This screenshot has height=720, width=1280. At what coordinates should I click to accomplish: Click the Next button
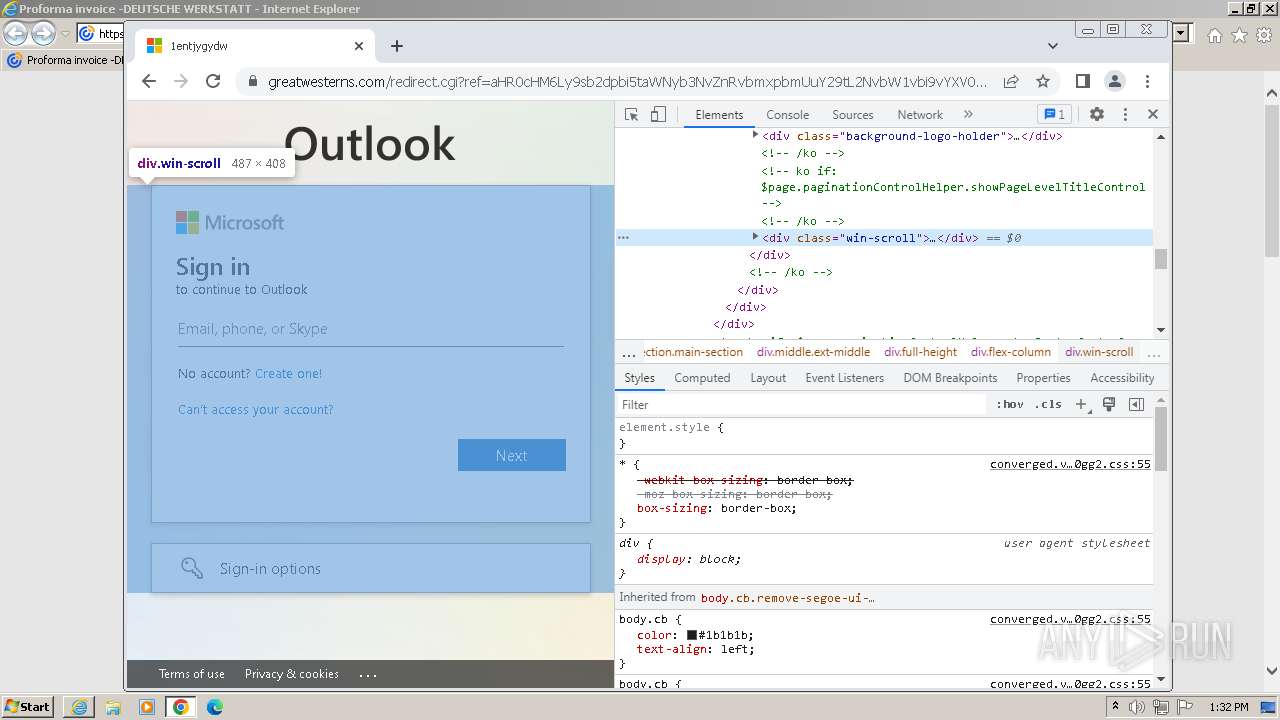tap(512, 455)
